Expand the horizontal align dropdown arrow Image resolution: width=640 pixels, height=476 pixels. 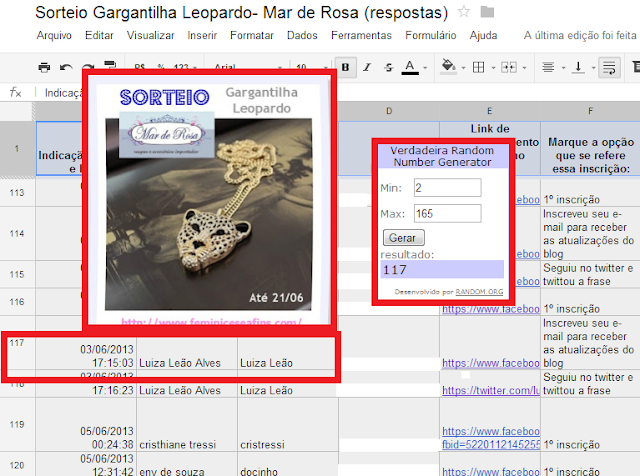tap(563, 68)
